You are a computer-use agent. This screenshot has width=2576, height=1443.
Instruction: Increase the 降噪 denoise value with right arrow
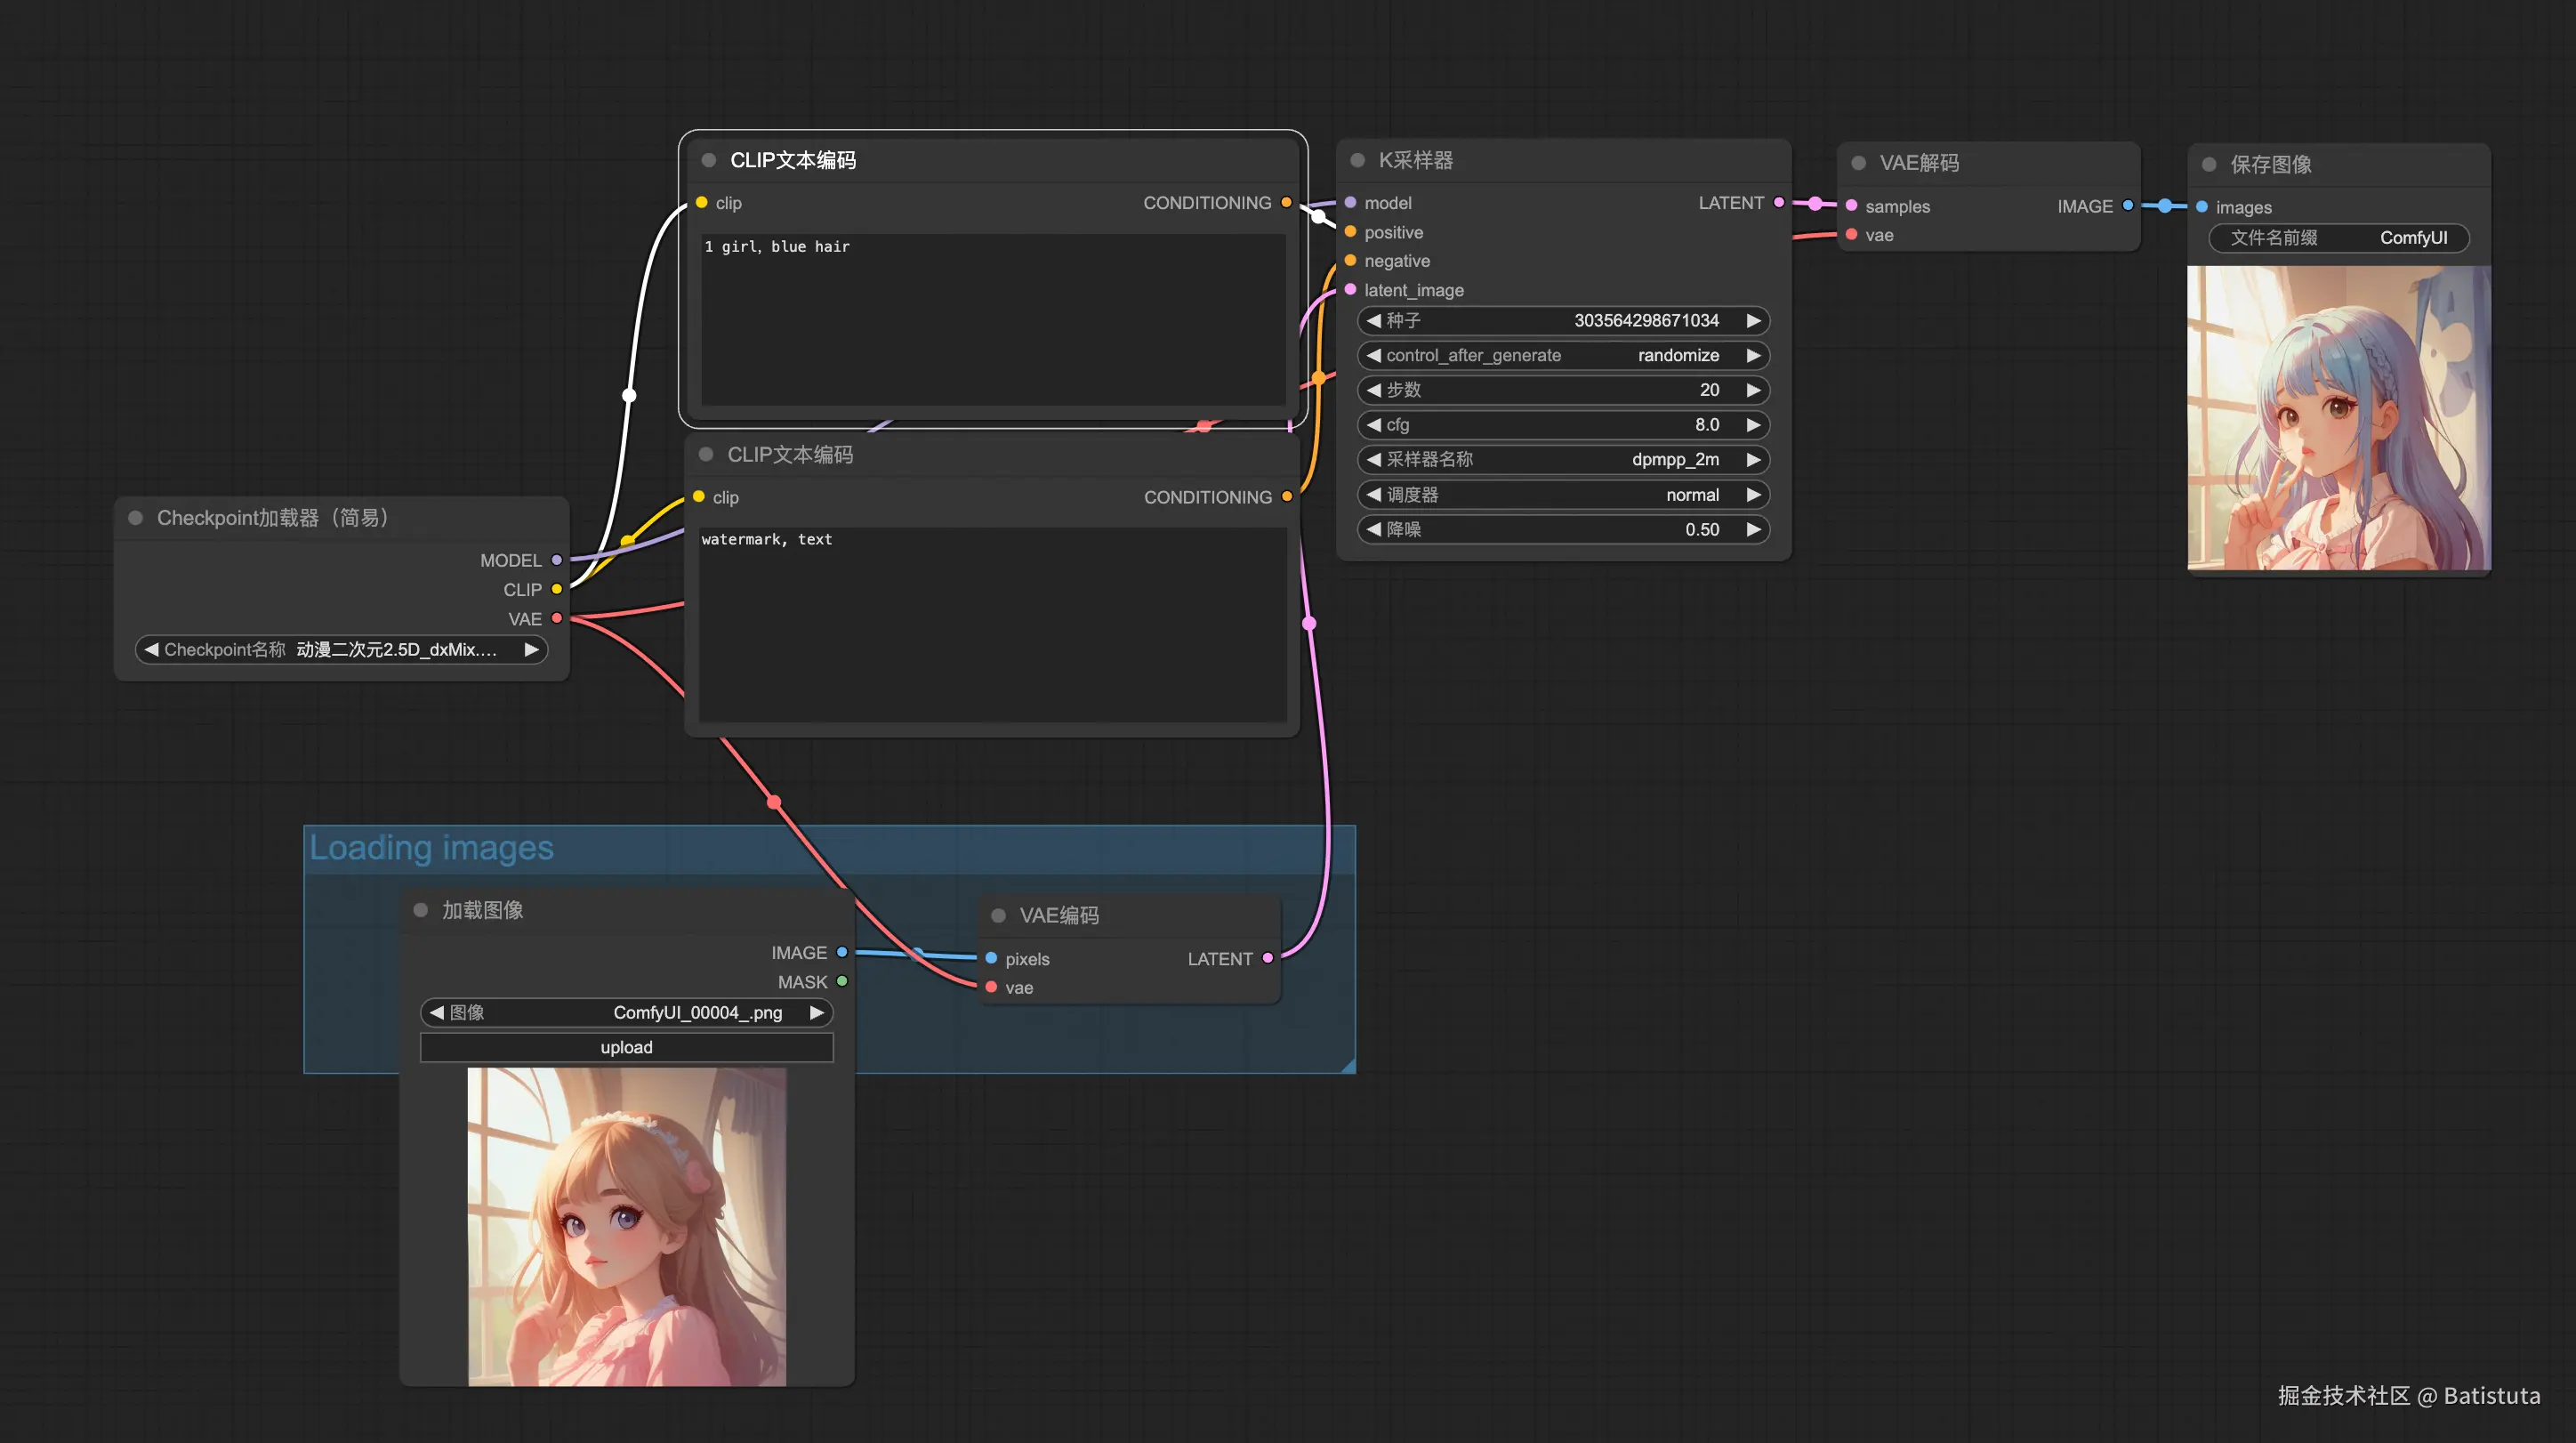[x=1753, y=529]
